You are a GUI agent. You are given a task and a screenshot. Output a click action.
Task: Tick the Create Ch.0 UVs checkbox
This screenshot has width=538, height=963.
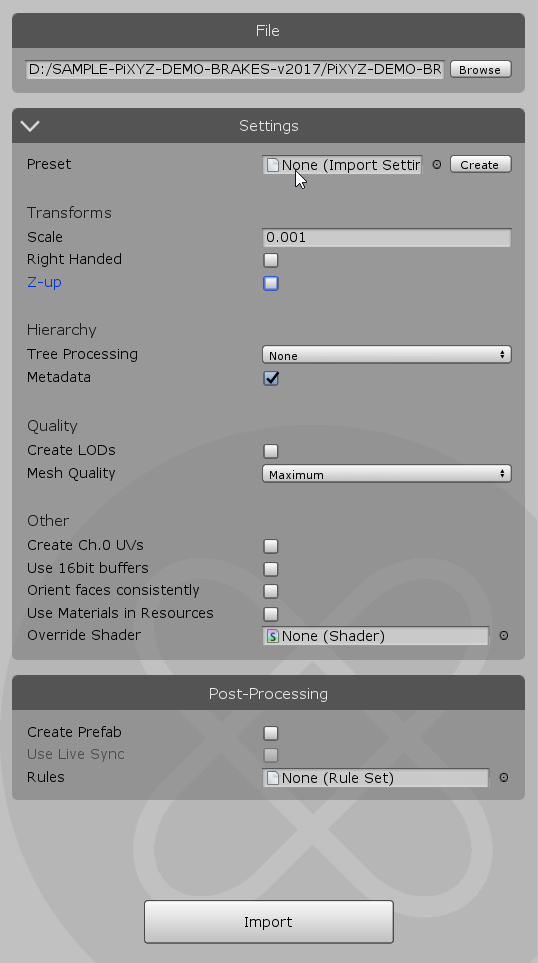click(271, 546)
